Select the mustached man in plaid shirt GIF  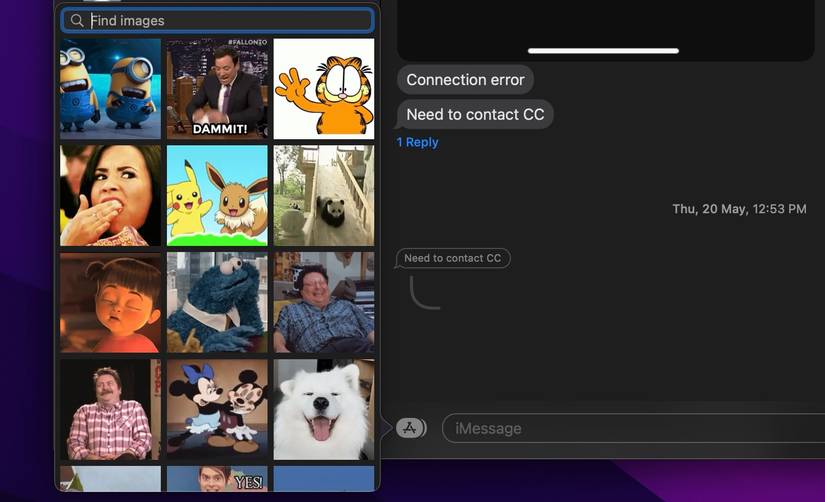click(110, 409)
